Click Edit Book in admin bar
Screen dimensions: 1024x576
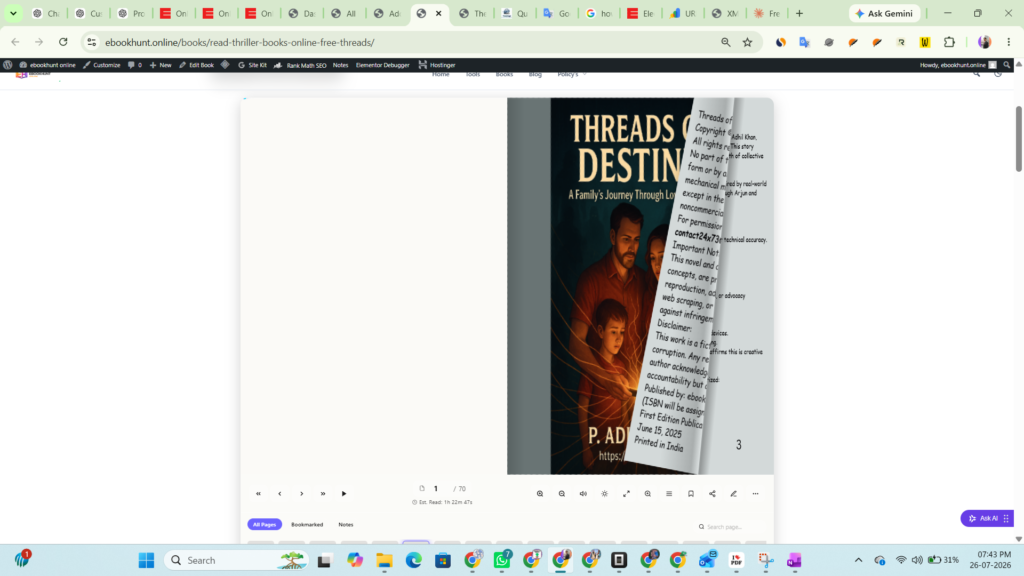click(197, 65)
